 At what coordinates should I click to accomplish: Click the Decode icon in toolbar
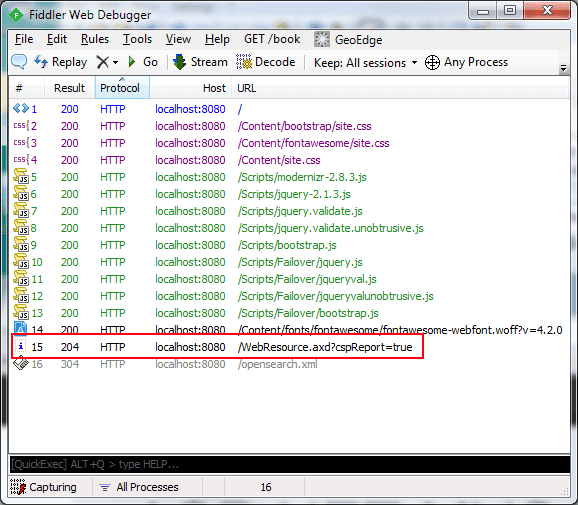click(244, 62)
